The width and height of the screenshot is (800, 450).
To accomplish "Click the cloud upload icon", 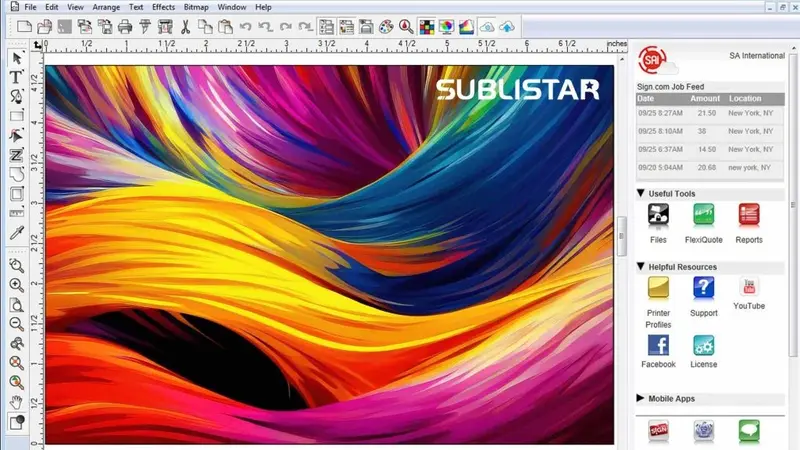I will pyautogui.click(x=507, y=27).
